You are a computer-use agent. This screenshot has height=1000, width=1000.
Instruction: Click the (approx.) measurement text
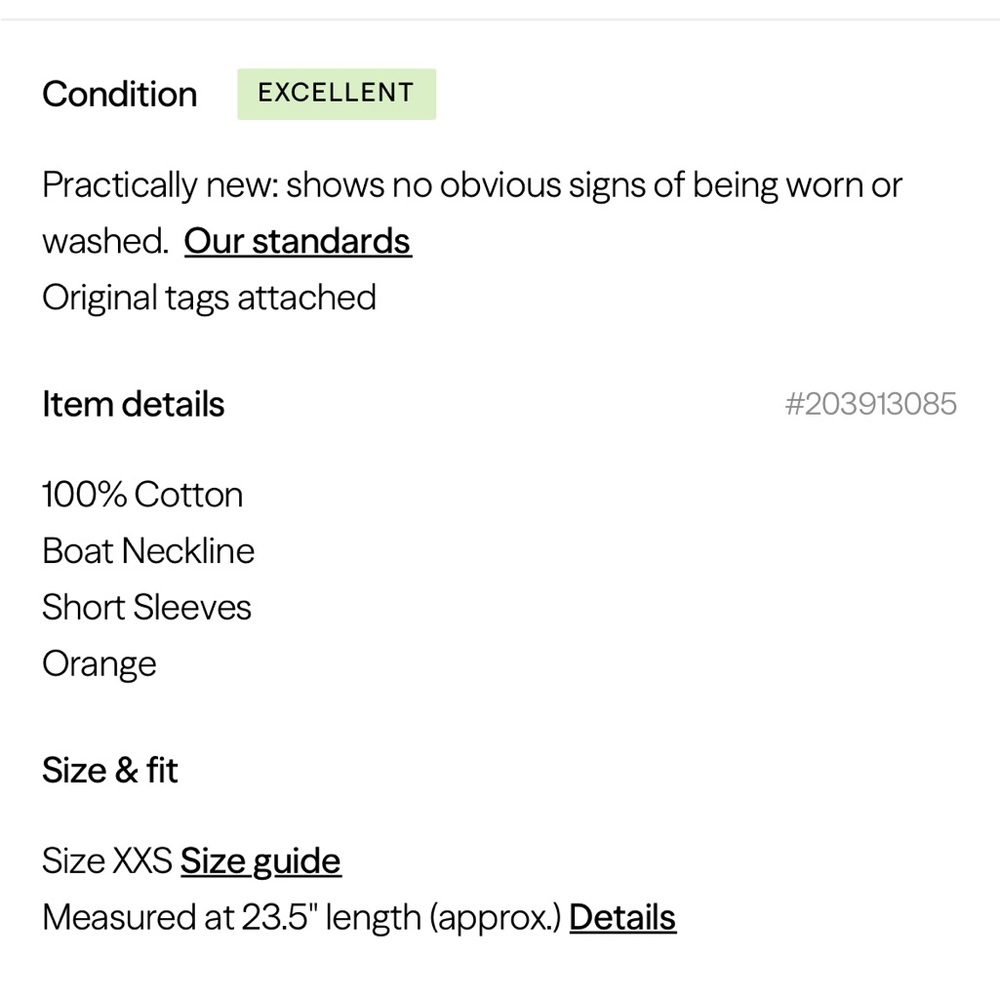click(x=496, y=919)
